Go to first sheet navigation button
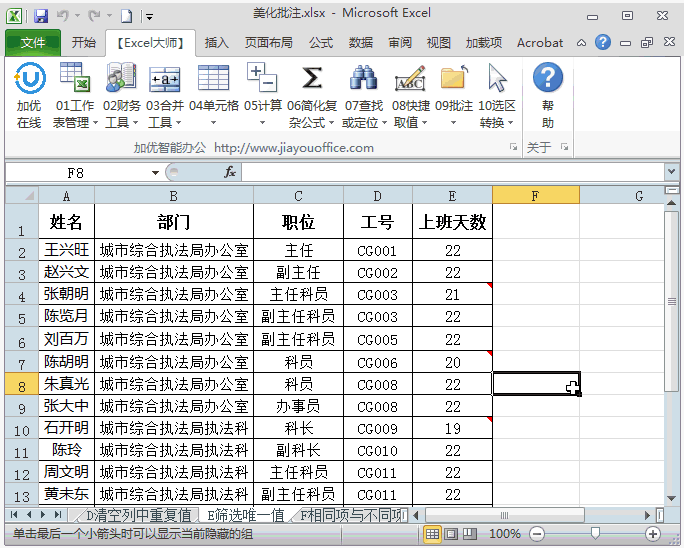Screen dimensions: 684x548 tap(14, 515)
